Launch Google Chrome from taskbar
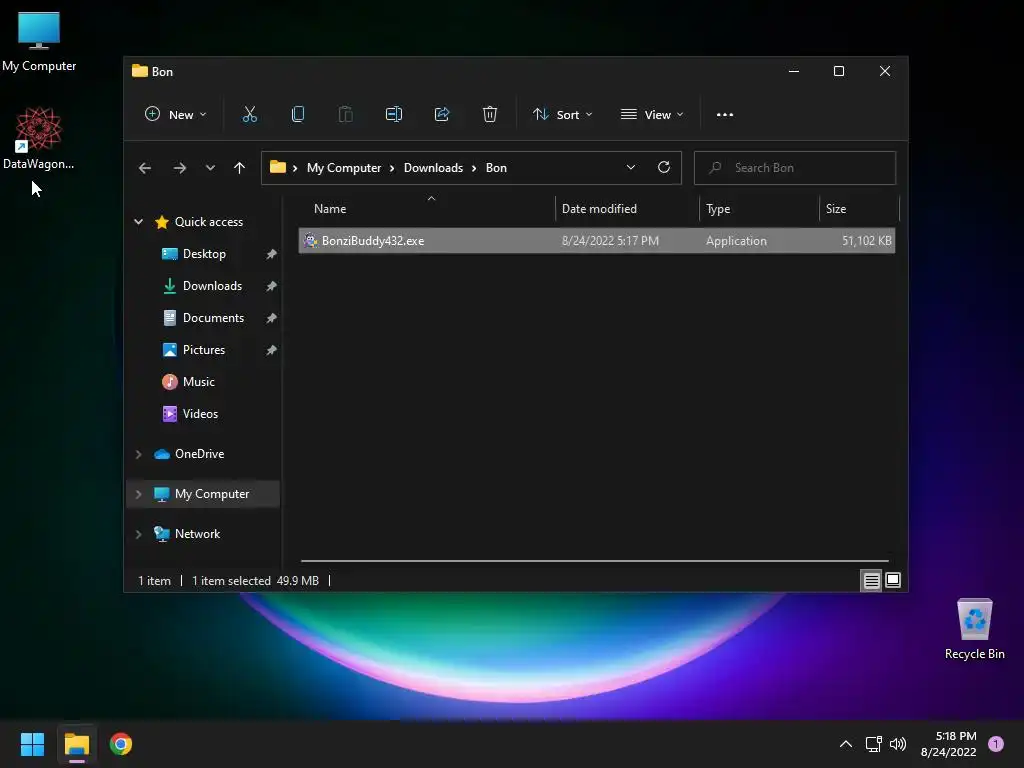Viewport: 1024px width, 768px height. tap(121, 744)
